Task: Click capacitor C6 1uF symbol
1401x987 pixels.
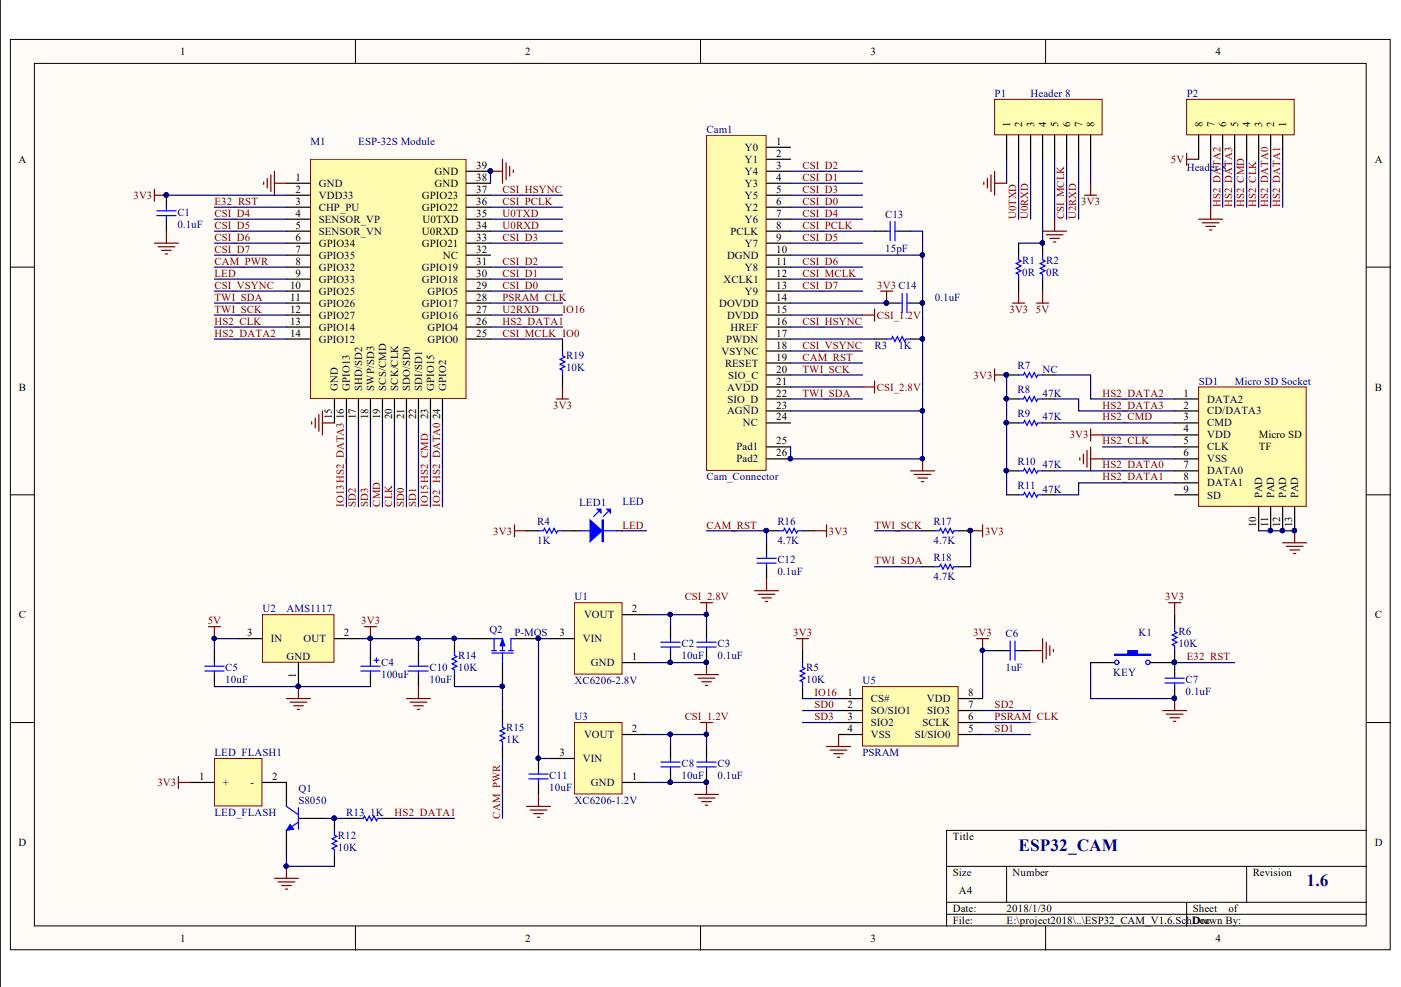Action: (1014, 651)
